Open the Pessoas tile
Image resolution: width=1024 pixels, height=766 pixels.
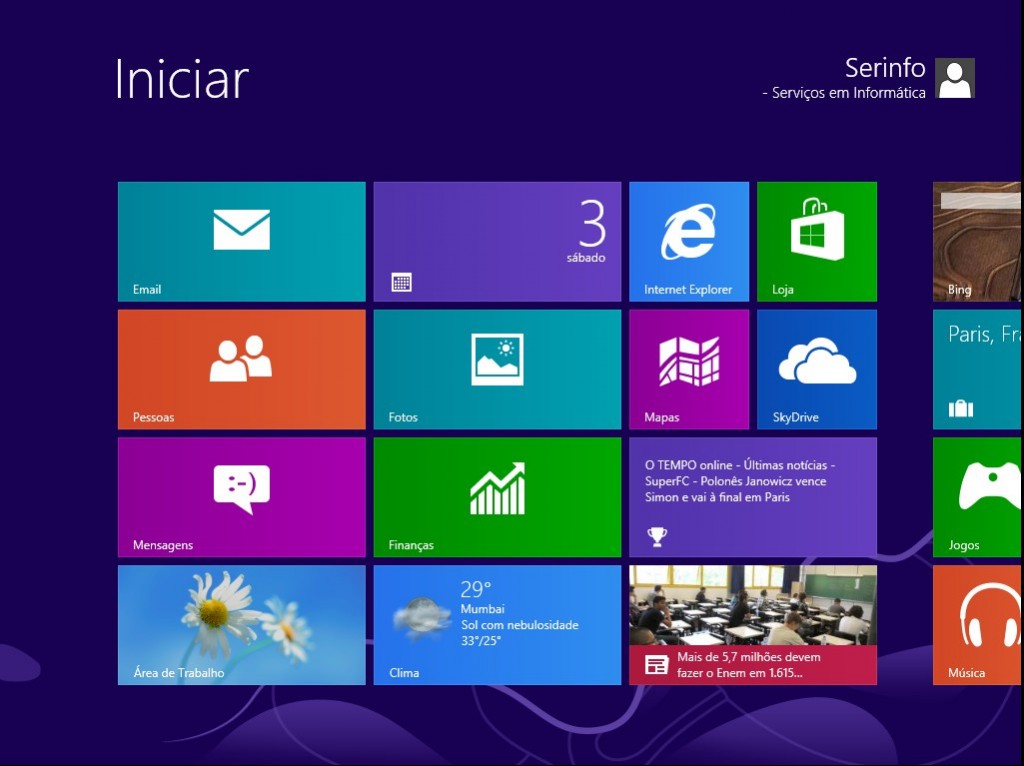[x=241, y=369]
